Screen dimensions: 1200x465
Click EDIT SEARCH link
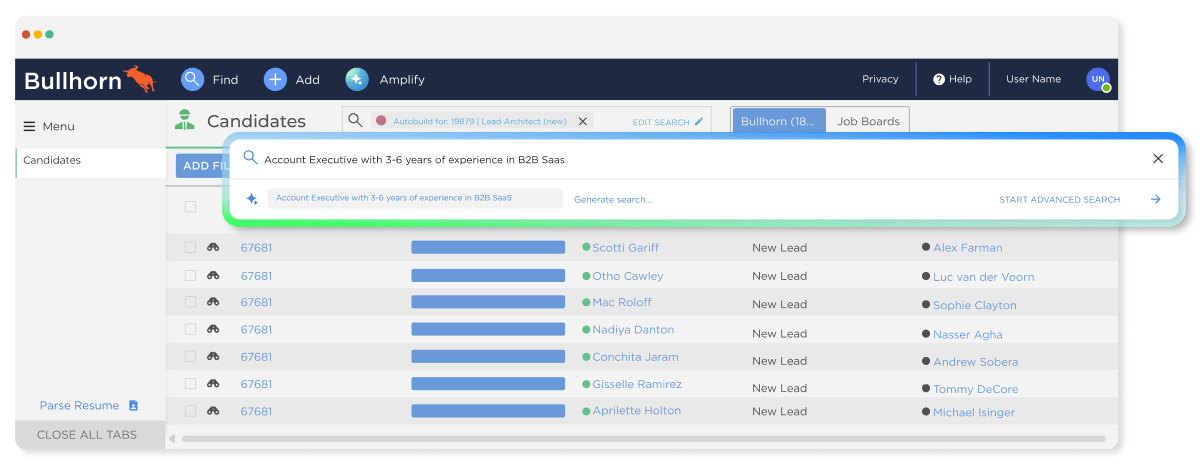point(661,122)
